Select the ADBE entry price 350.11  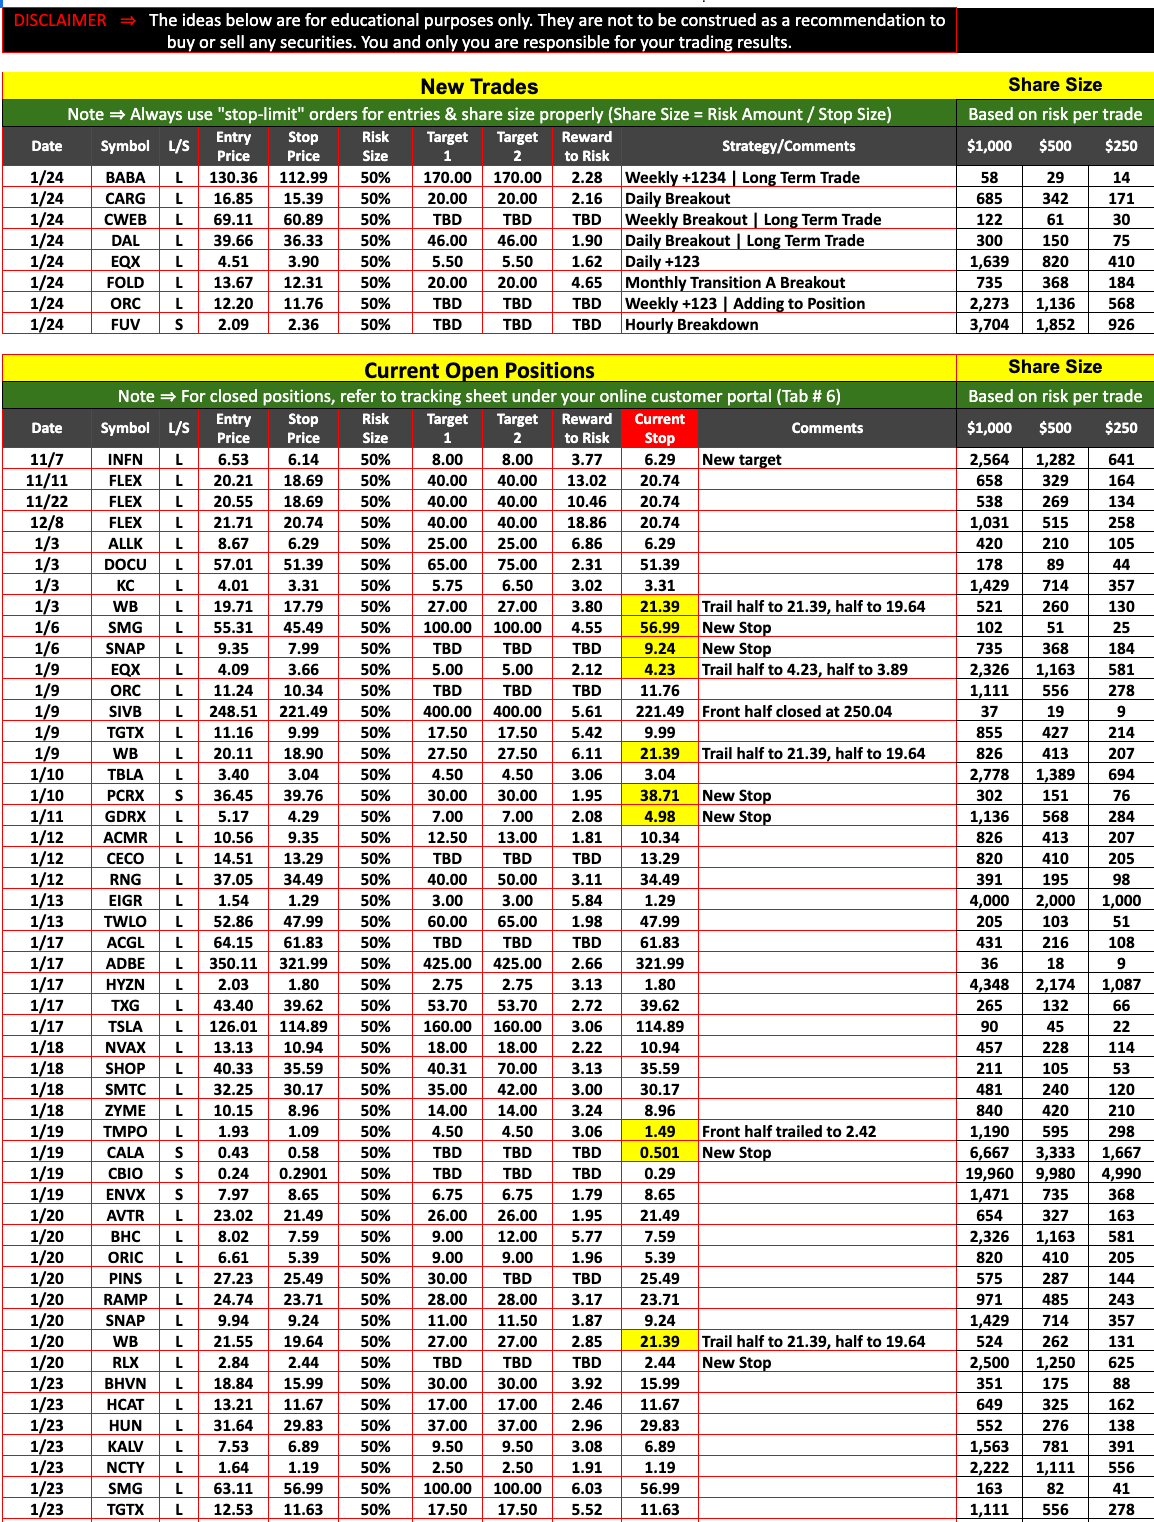(x=233, y=963)
